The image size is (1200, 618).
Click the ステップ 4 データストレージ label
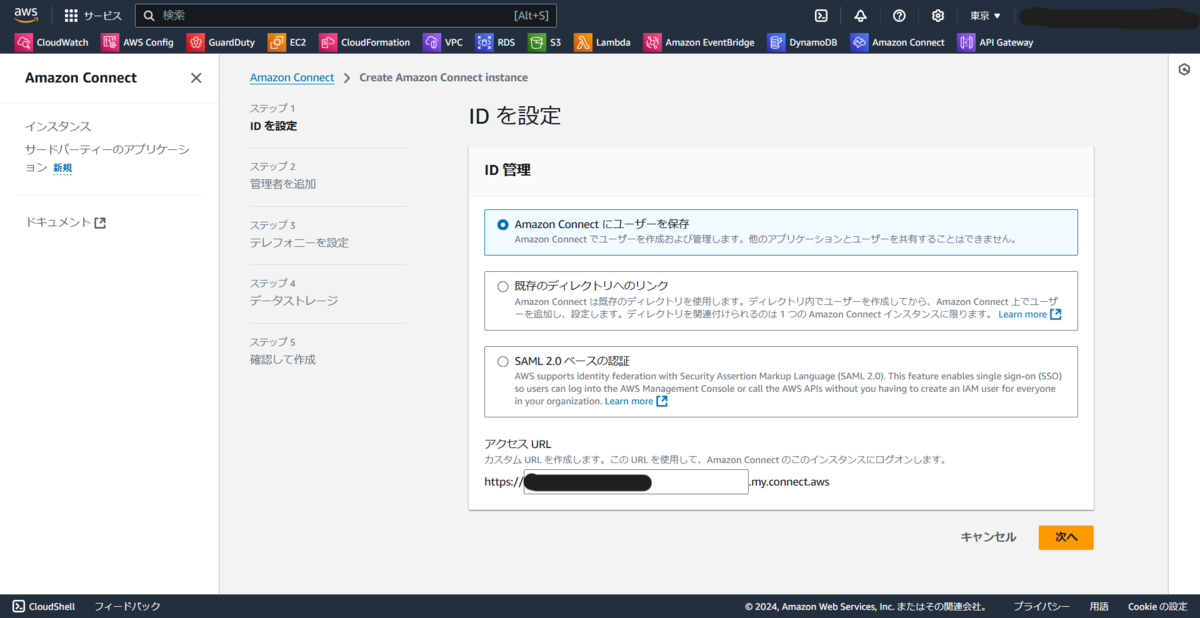[294, 292]
